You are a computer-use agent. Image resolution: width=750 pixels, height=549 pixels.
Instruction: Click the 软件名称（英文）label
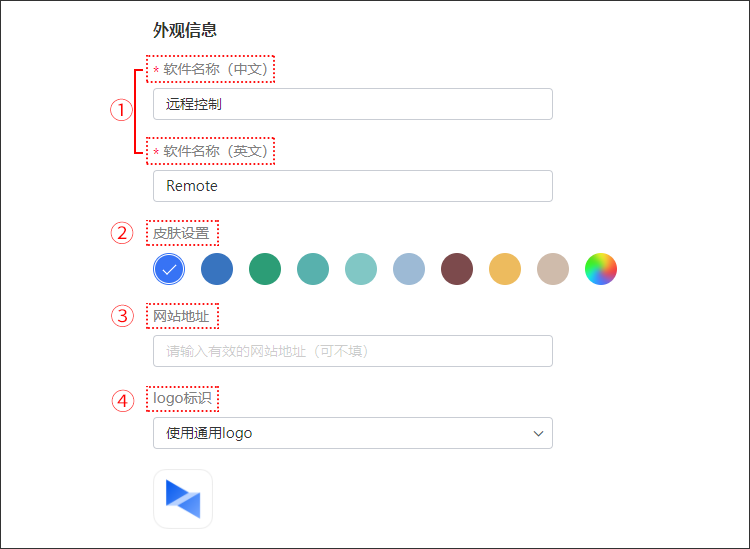[216, 152]
